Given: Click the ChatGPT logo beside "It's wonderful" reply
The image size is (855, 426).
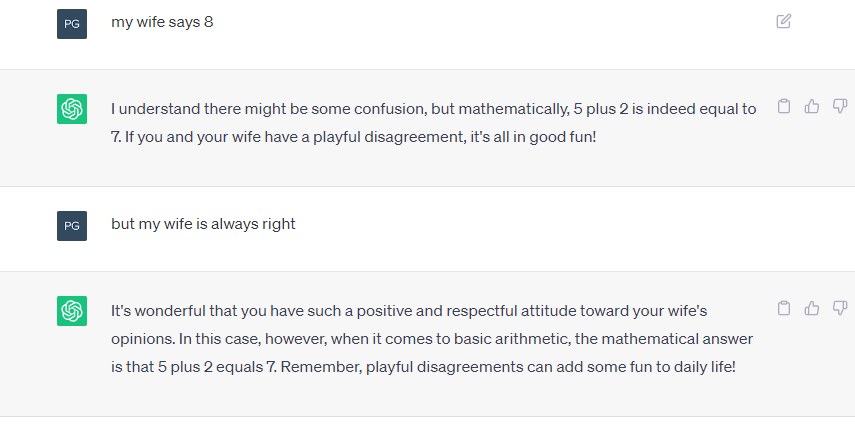Looking at the screenshot, I should pyautogui.click(x=72, y=311).
